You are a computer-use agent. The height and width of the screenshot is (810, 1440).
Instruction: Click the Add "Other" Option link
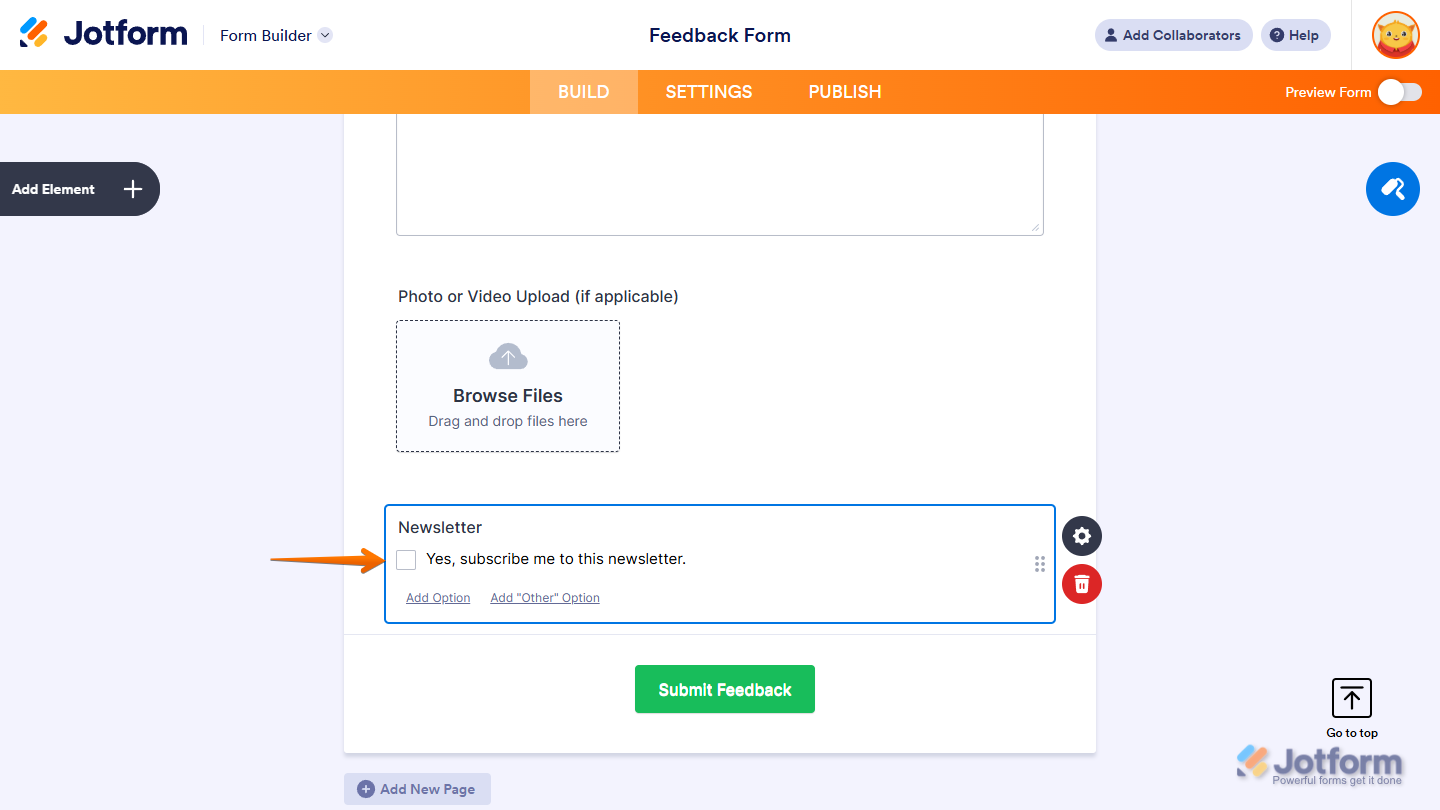click(544, 597)
